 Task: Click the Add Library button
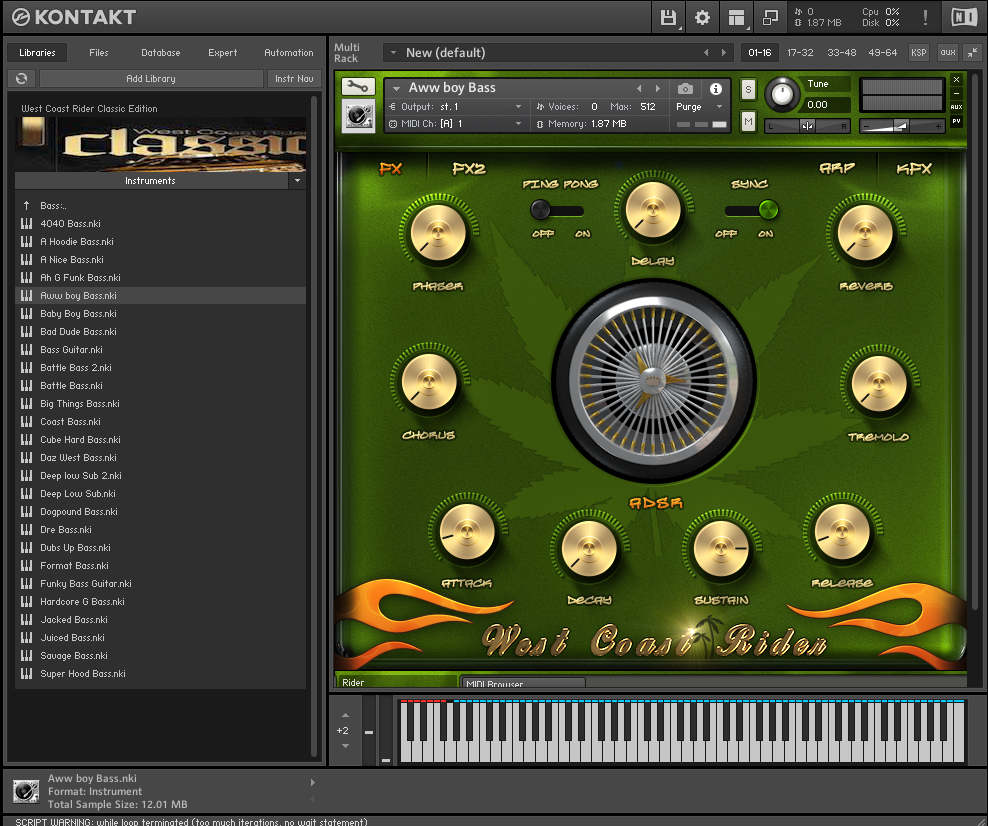click(x=151, y=78)
